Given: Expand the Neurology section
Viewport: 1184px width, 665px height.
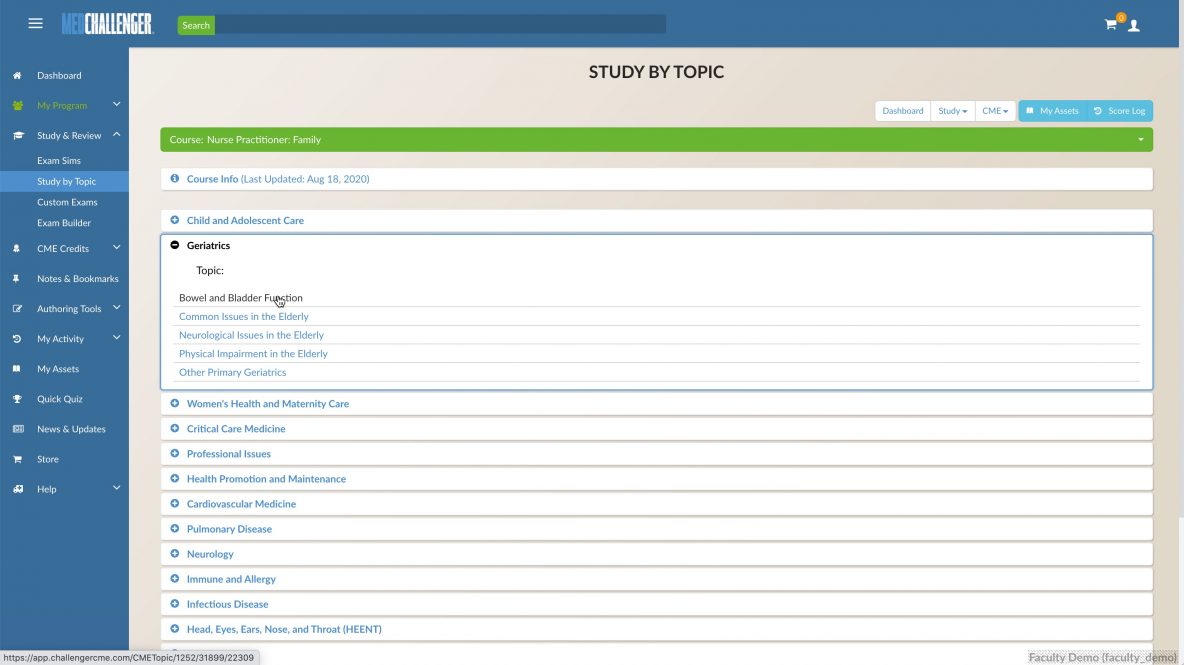Looking at the screenshot, I should tap(656, 554).
